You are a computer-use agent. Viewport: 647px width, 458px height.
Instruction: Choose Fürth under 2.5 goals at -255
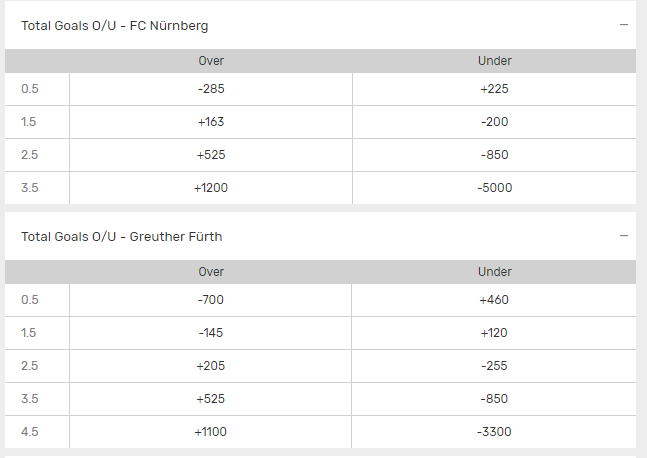coord(494,366)
